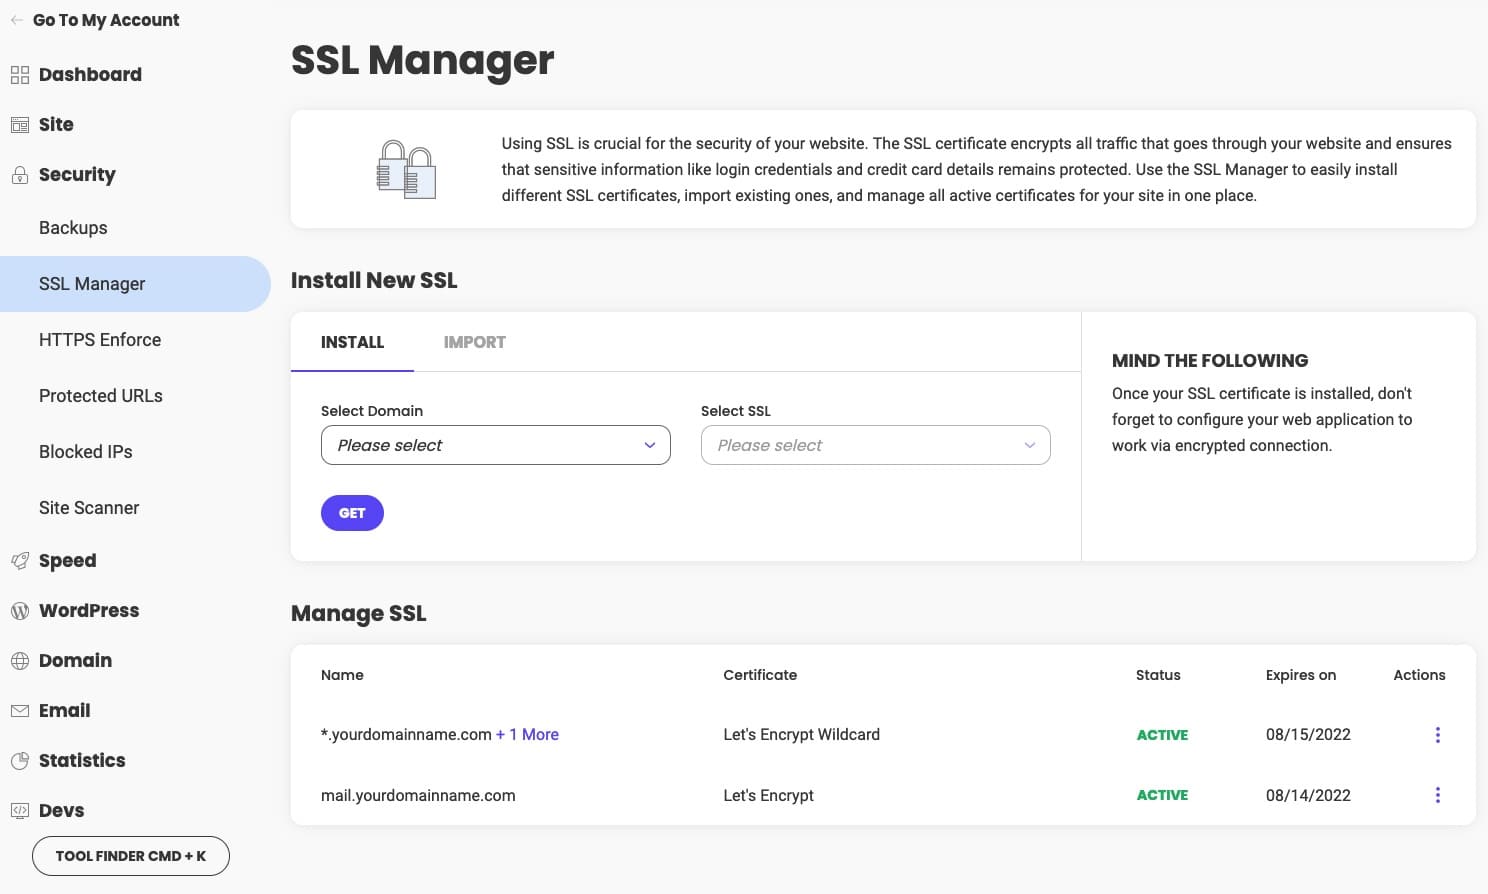
Task: Open the Select Domain dropdown
Action: click(495, 444)
